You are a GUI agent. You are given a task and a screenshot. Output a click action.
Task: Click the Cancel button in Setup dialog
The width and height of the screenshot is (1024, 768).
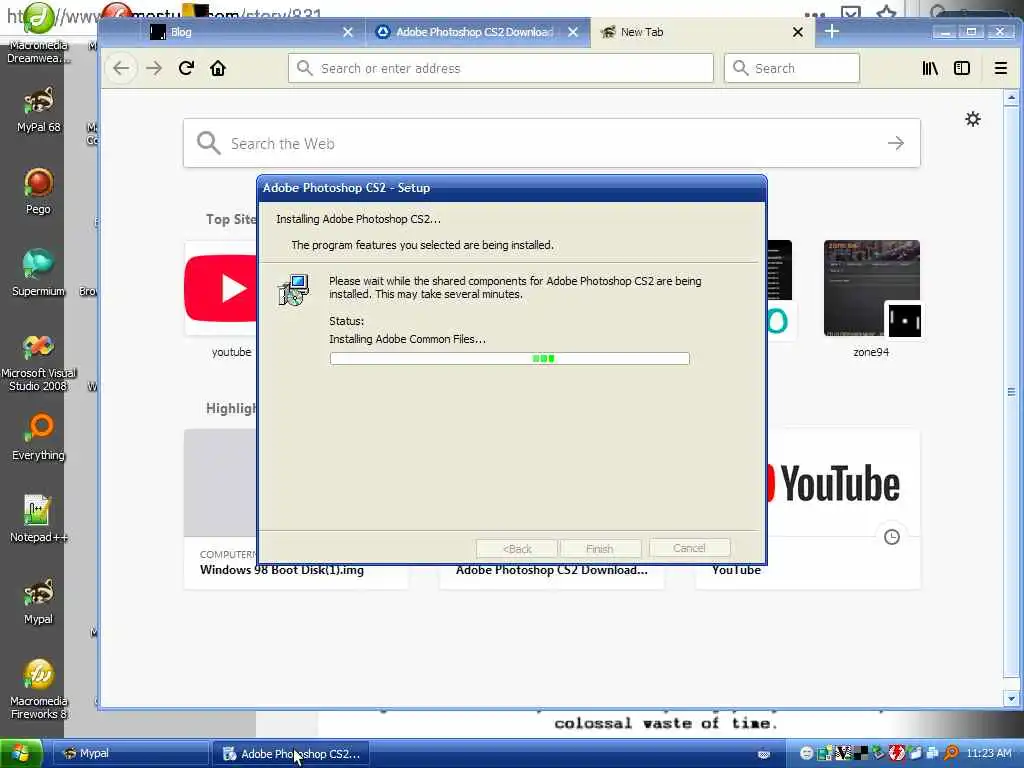pos(689,548)
